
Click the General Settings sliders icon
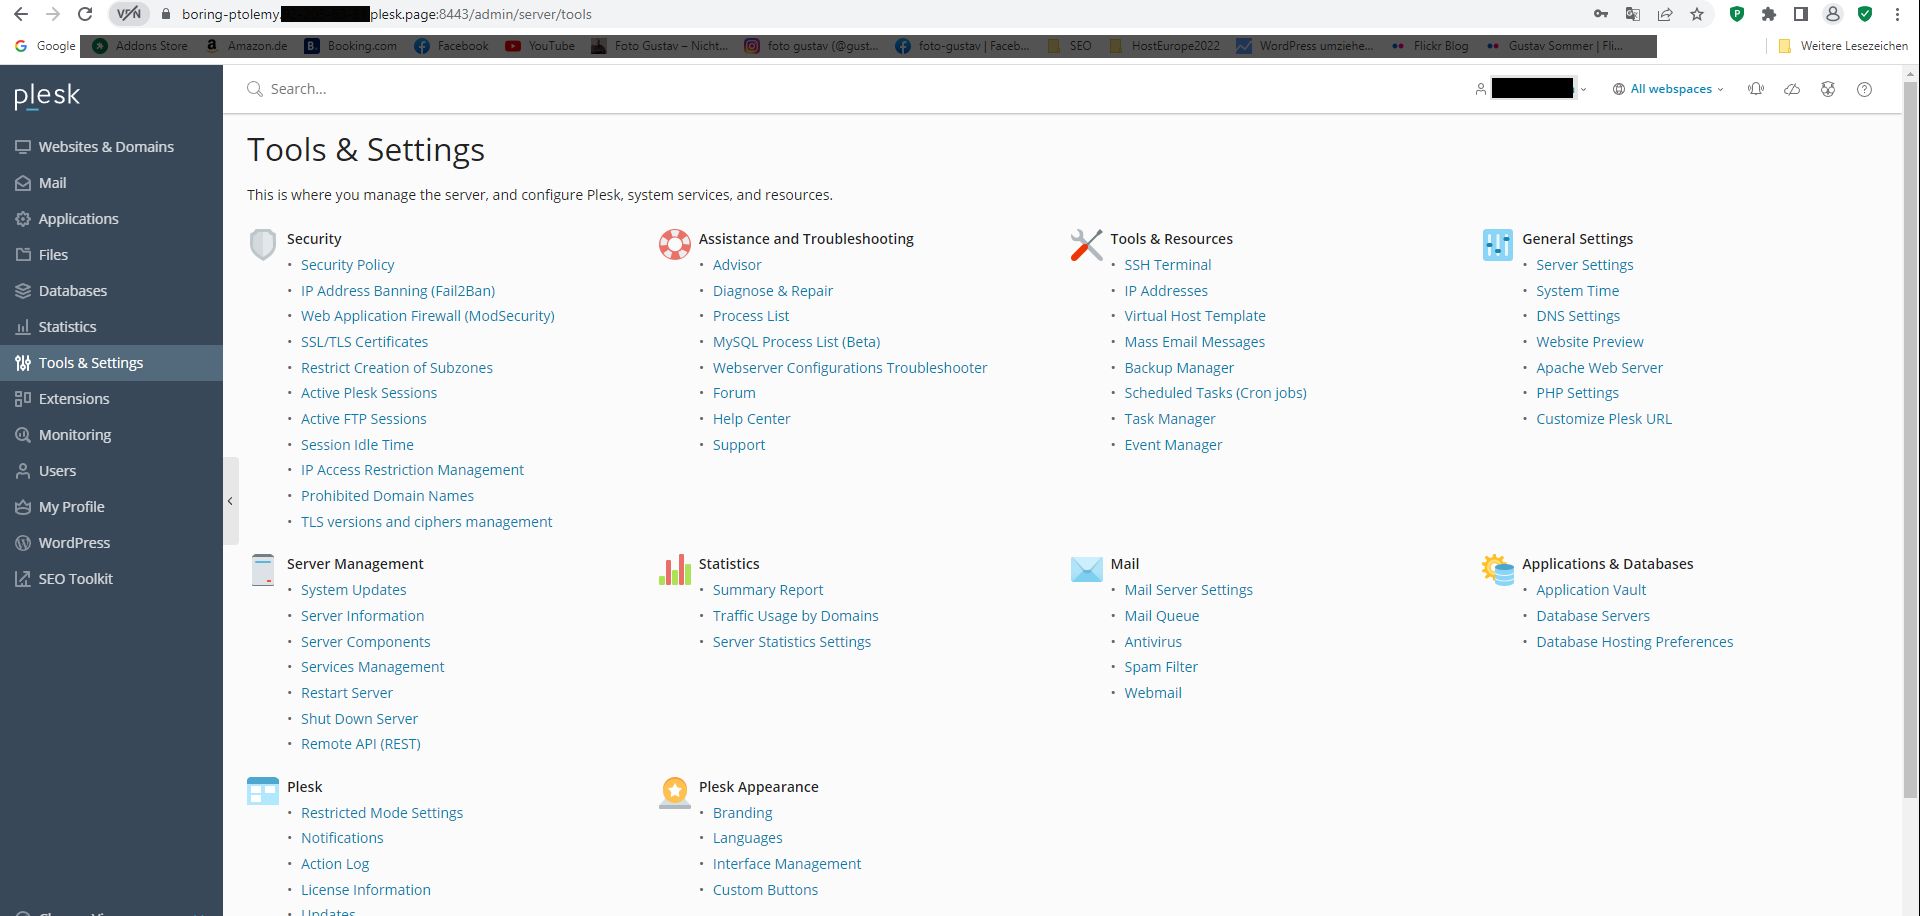click(1497, 244)
